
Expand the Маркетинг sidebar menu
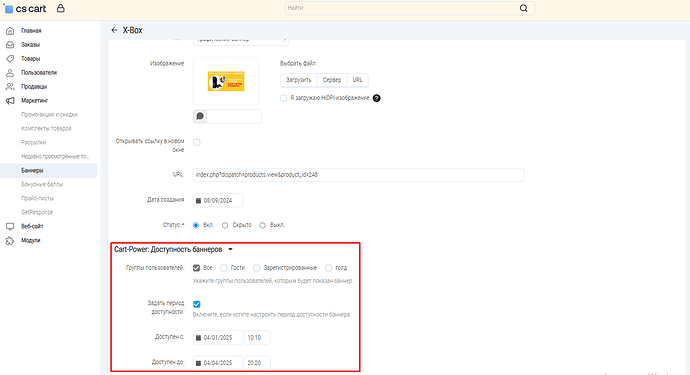point(34,100)
